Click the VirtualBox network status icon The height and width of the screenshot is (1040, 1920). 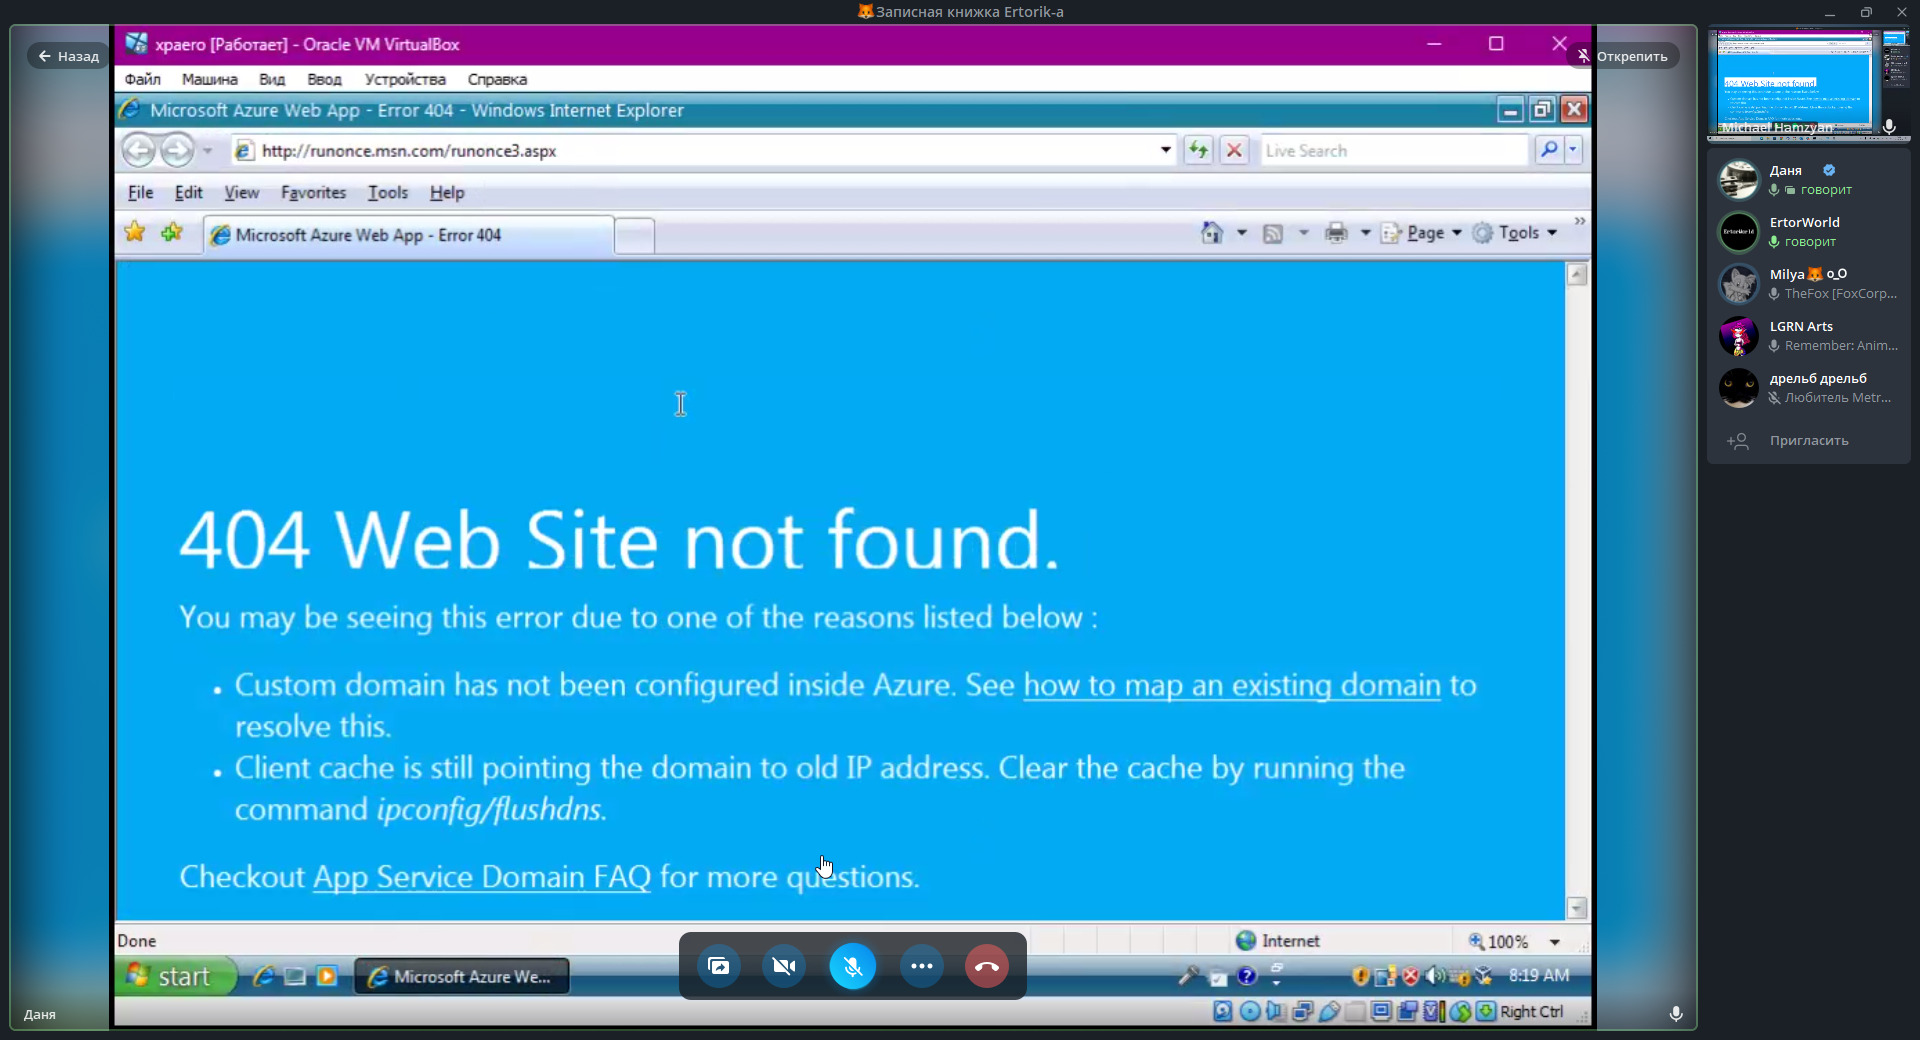1302,1011
